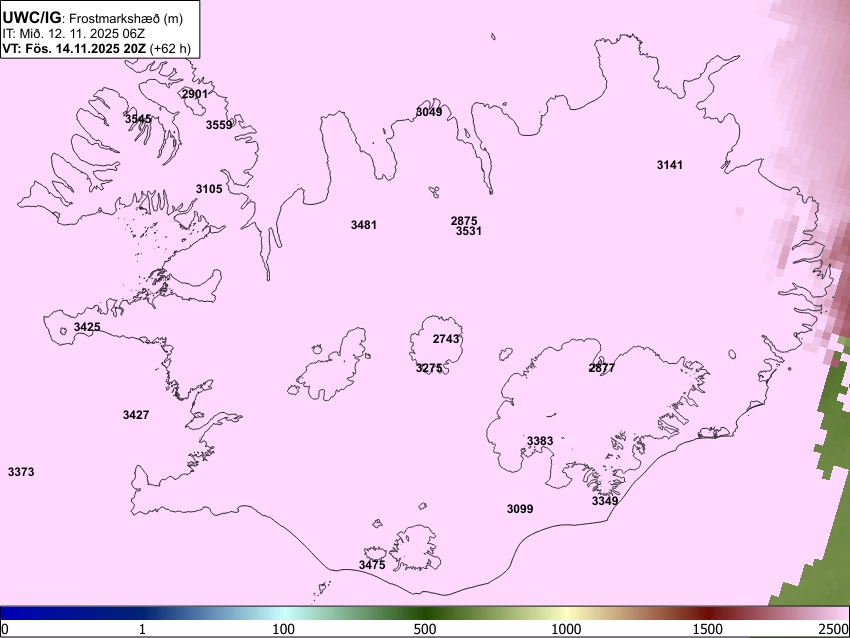The image size is (850, 638).
Task: Click the value 3105 on the map
Action: tap(209, 189)
